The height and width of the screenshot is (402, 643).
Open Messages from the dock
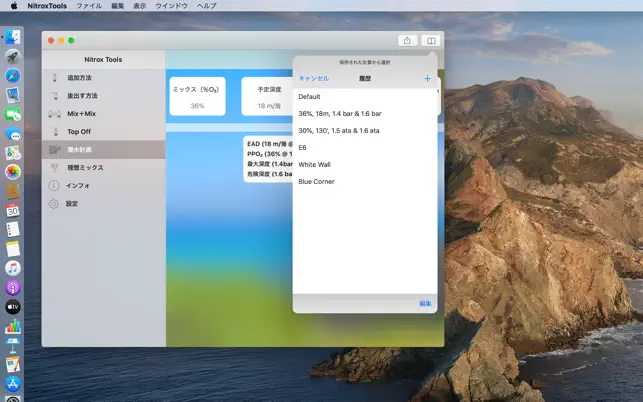coord(13,134)
